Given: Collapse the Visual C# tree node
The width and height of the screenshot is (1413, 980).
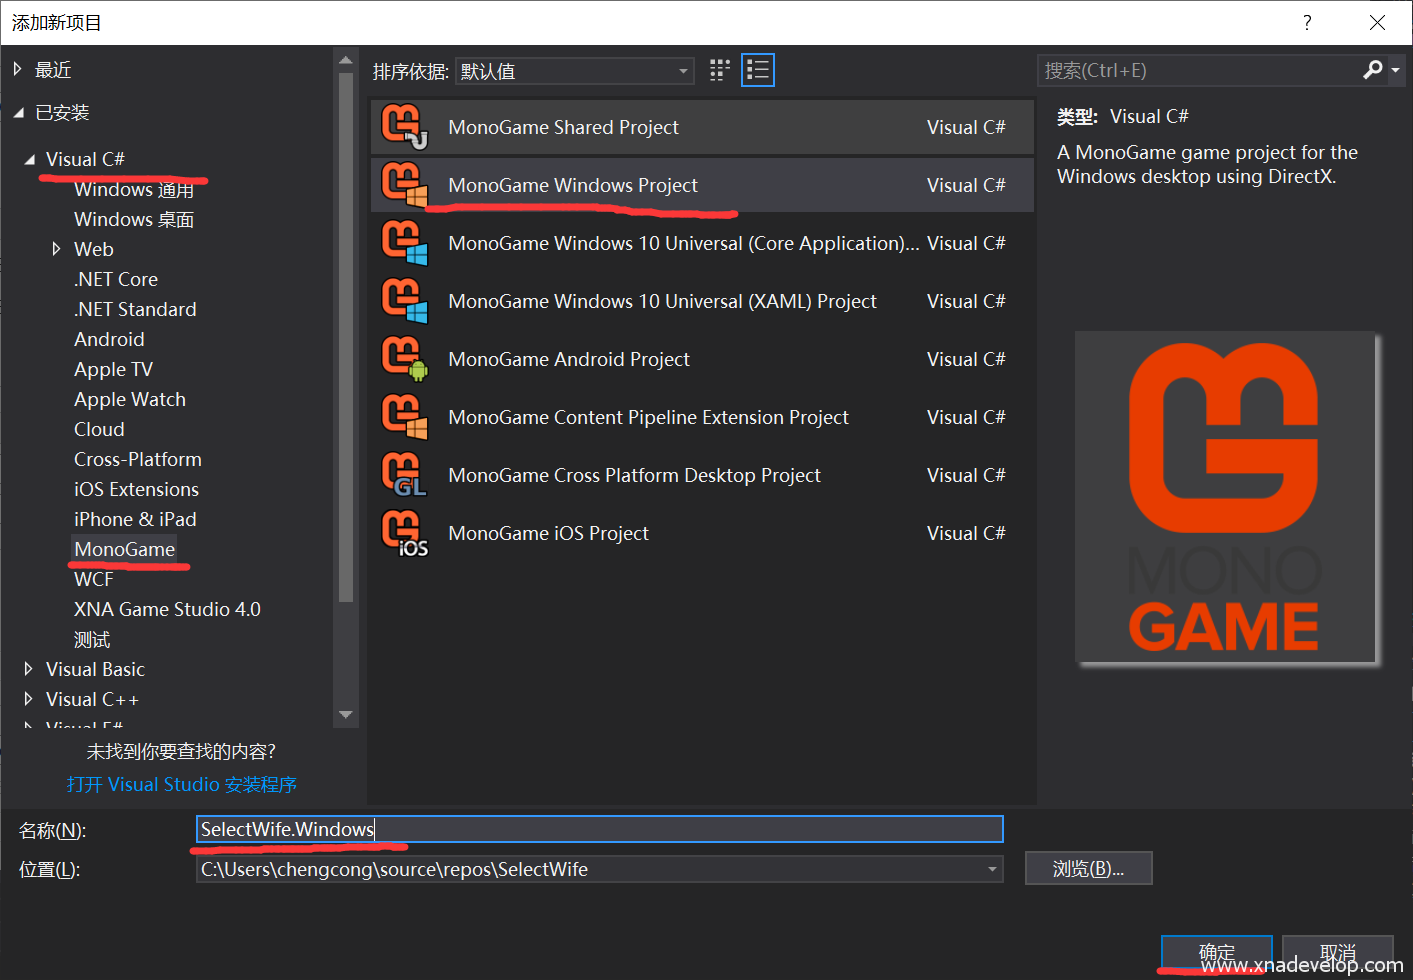Looking at the screenshot, I should [29, 159].
